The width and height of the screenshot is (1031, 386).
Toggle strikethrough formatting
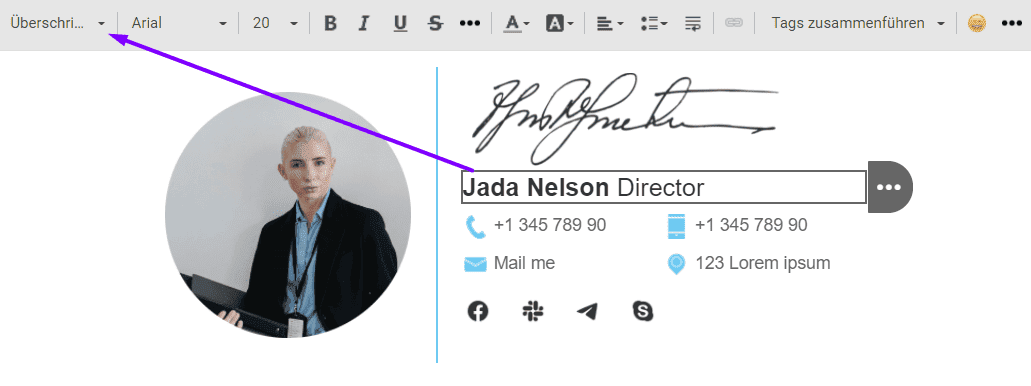click(435, 24)
